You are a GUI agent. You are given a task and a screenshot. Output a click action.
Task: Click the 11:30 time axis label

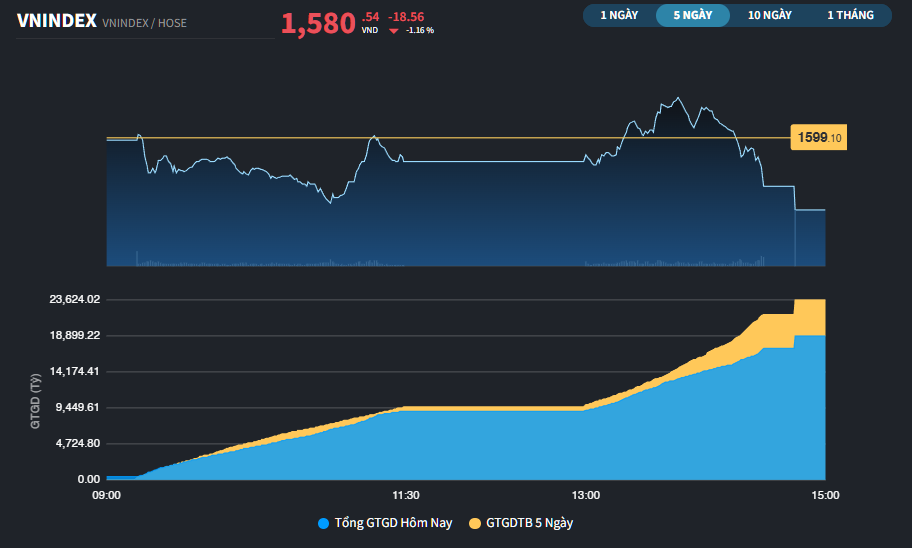click(x=405, y=495)
